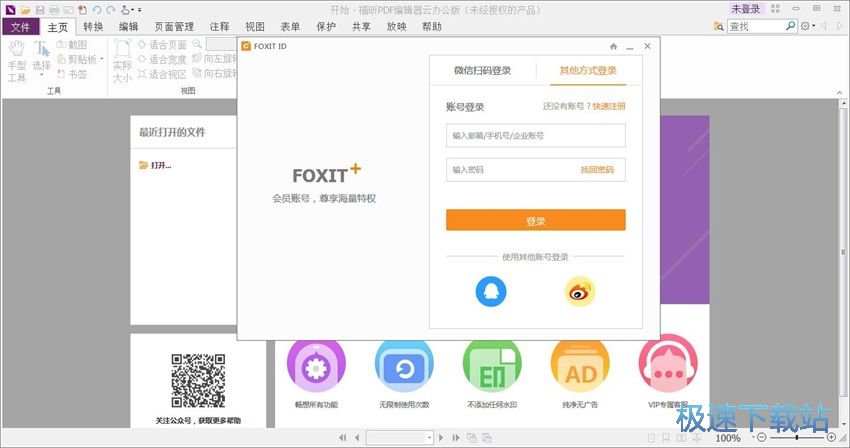Viewport: 850px width, 448px height.
Task: Set view to Actual Size (实际大小)
Action: coord(122,61)
